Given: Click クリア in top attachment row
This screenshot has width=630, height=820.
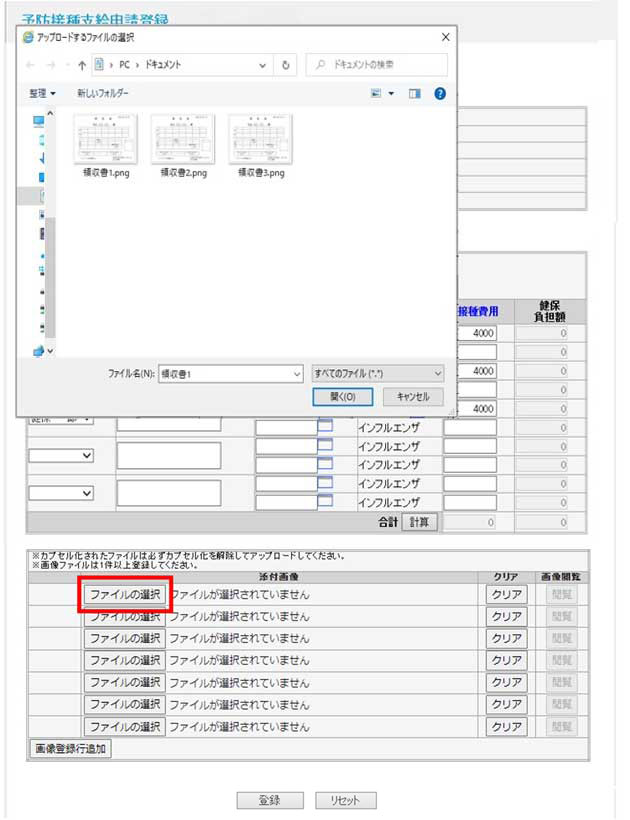Looking at the screenshot, I should pyautogui.click(x=506, y=595).
